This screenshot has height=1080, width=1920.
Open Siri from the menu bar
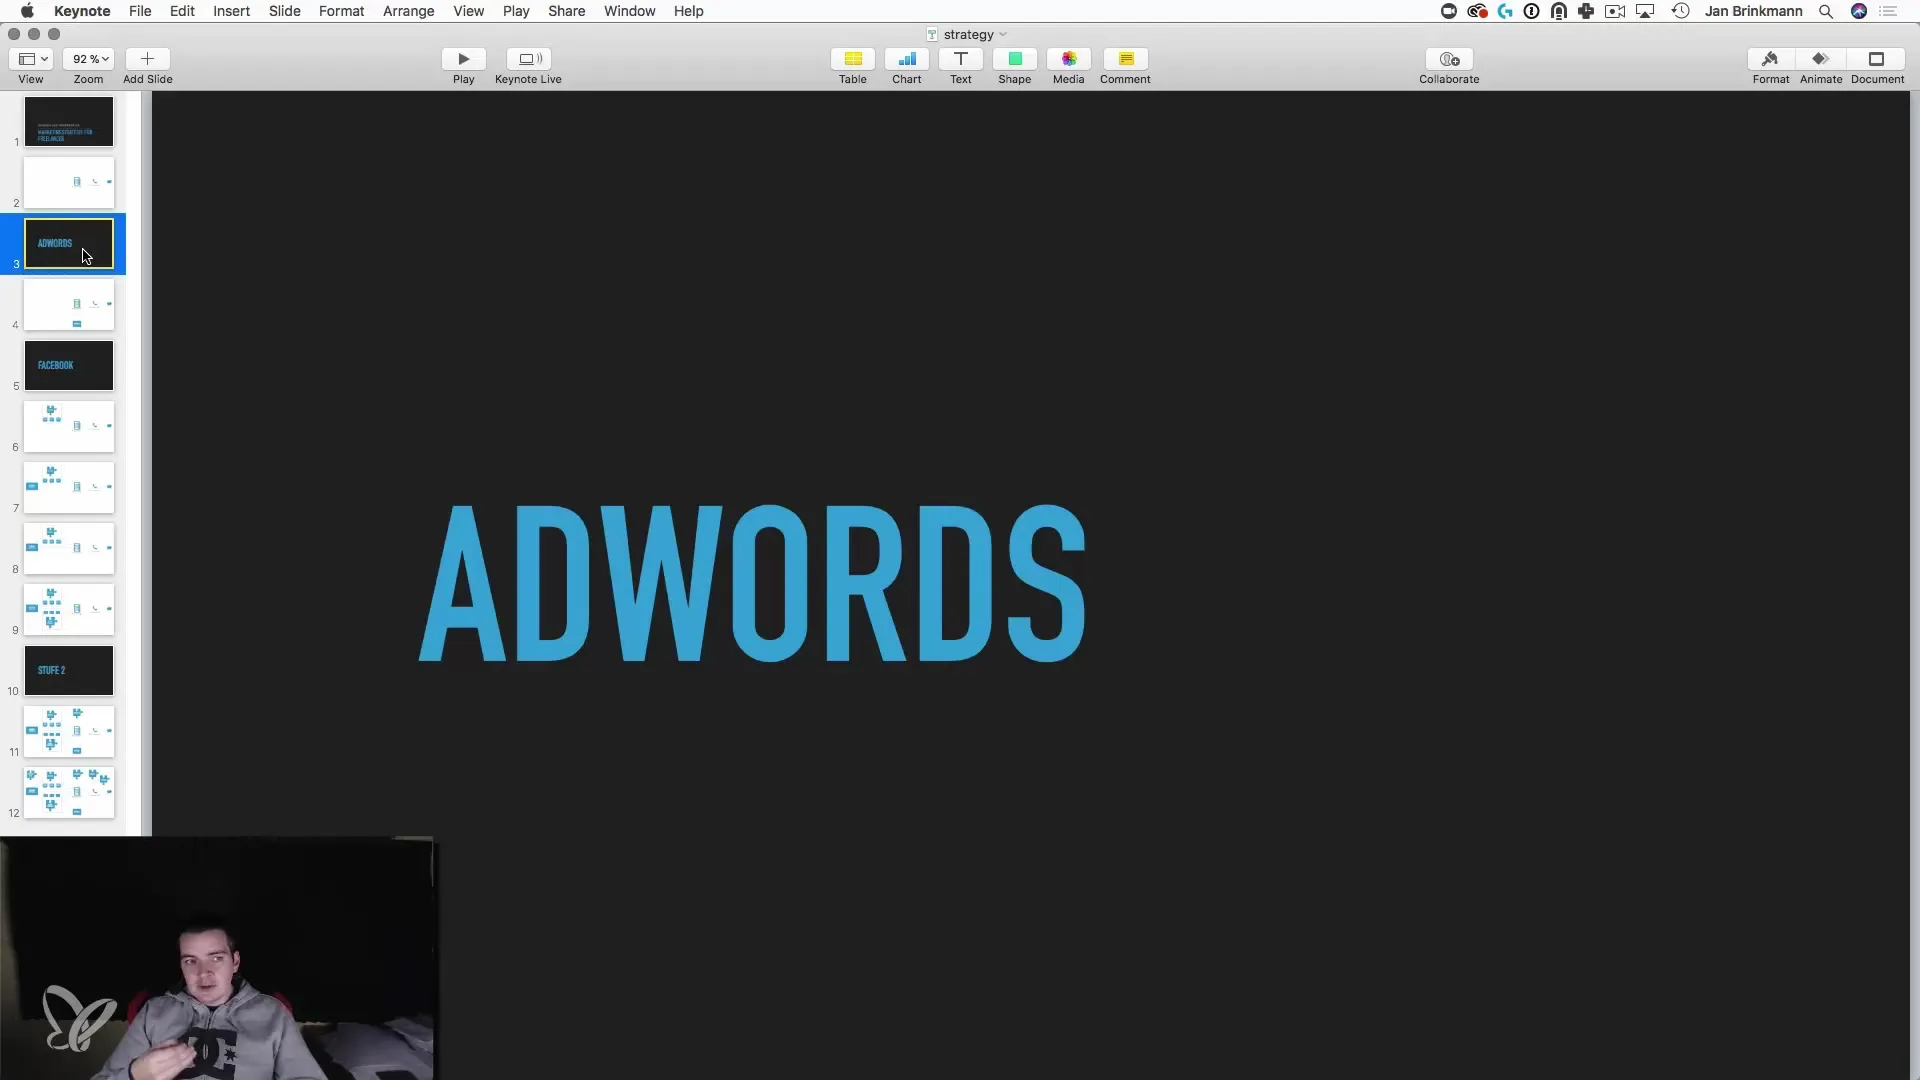click(x=1859, y=11)
